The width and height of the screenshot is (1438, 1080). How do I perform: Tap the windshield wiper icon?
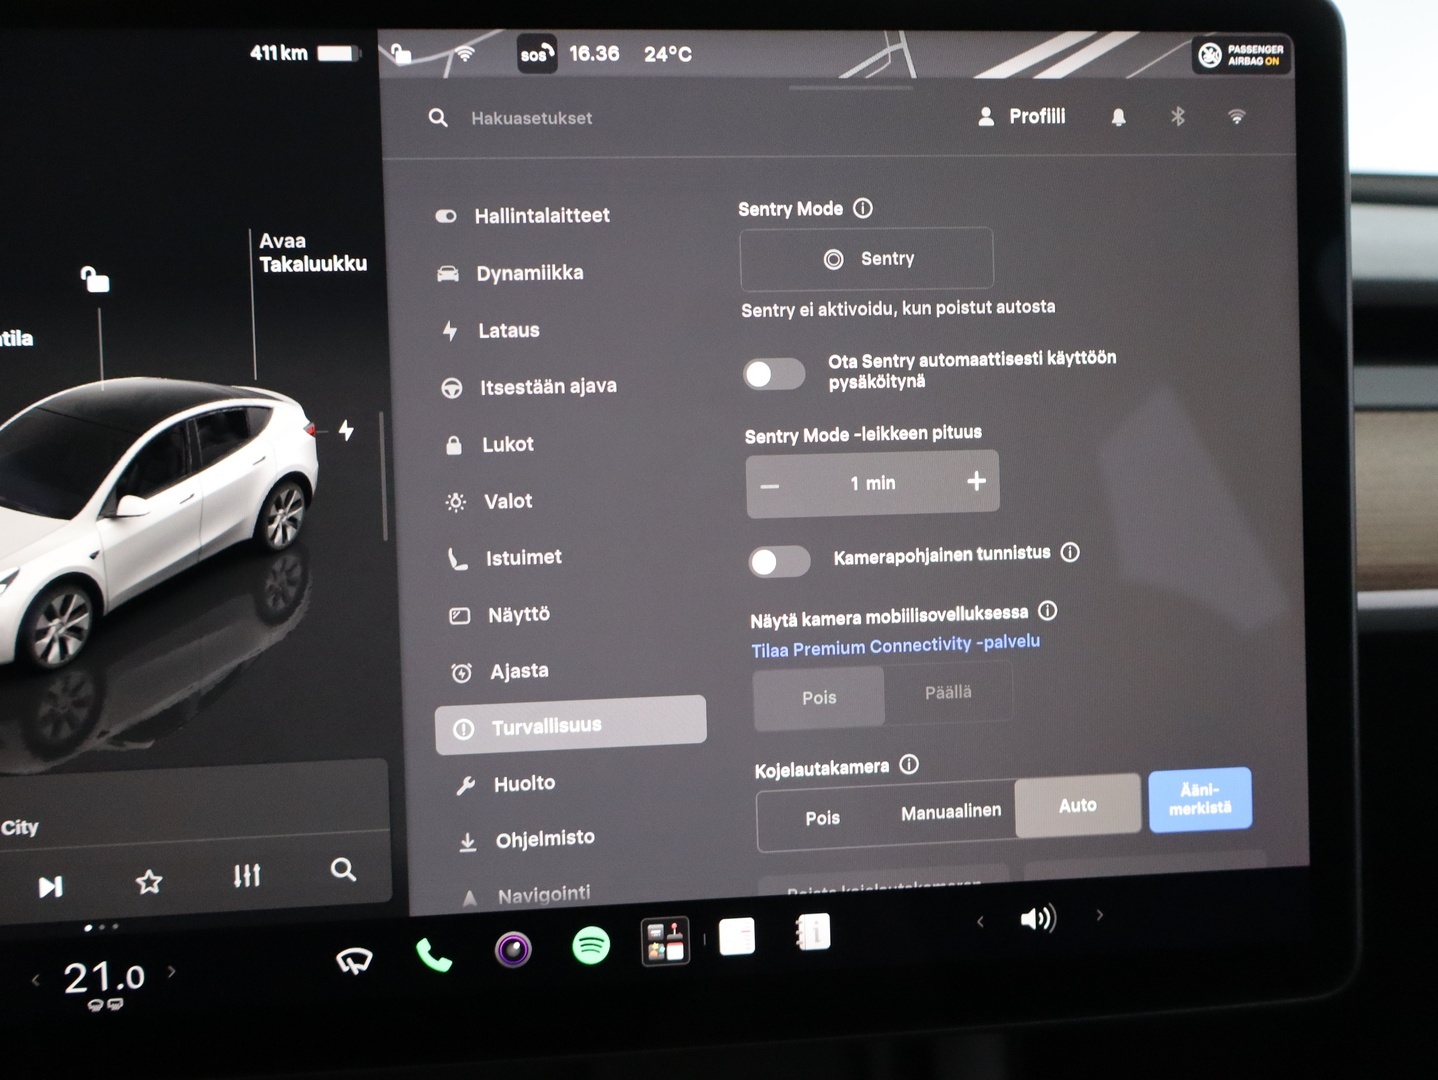pos(354,961)
